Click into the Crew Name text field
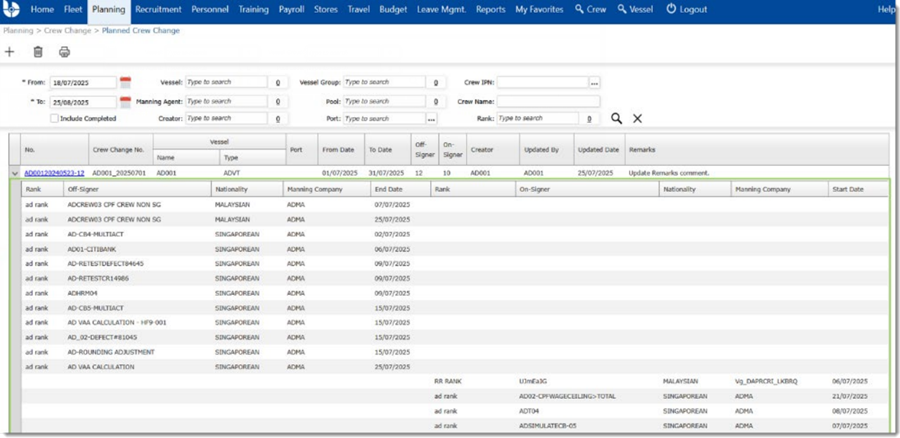Screen dimensions: 900x438 (548, 101)
